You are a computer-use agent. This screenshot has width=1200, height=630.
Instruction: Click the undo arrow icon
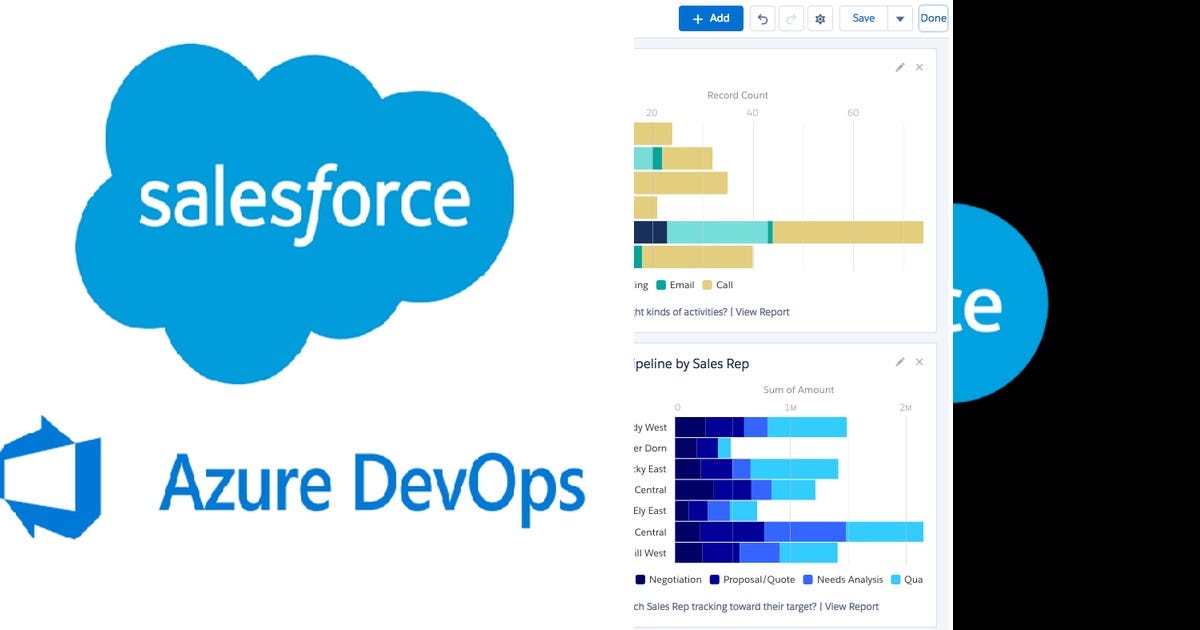[x=763, y=18]
